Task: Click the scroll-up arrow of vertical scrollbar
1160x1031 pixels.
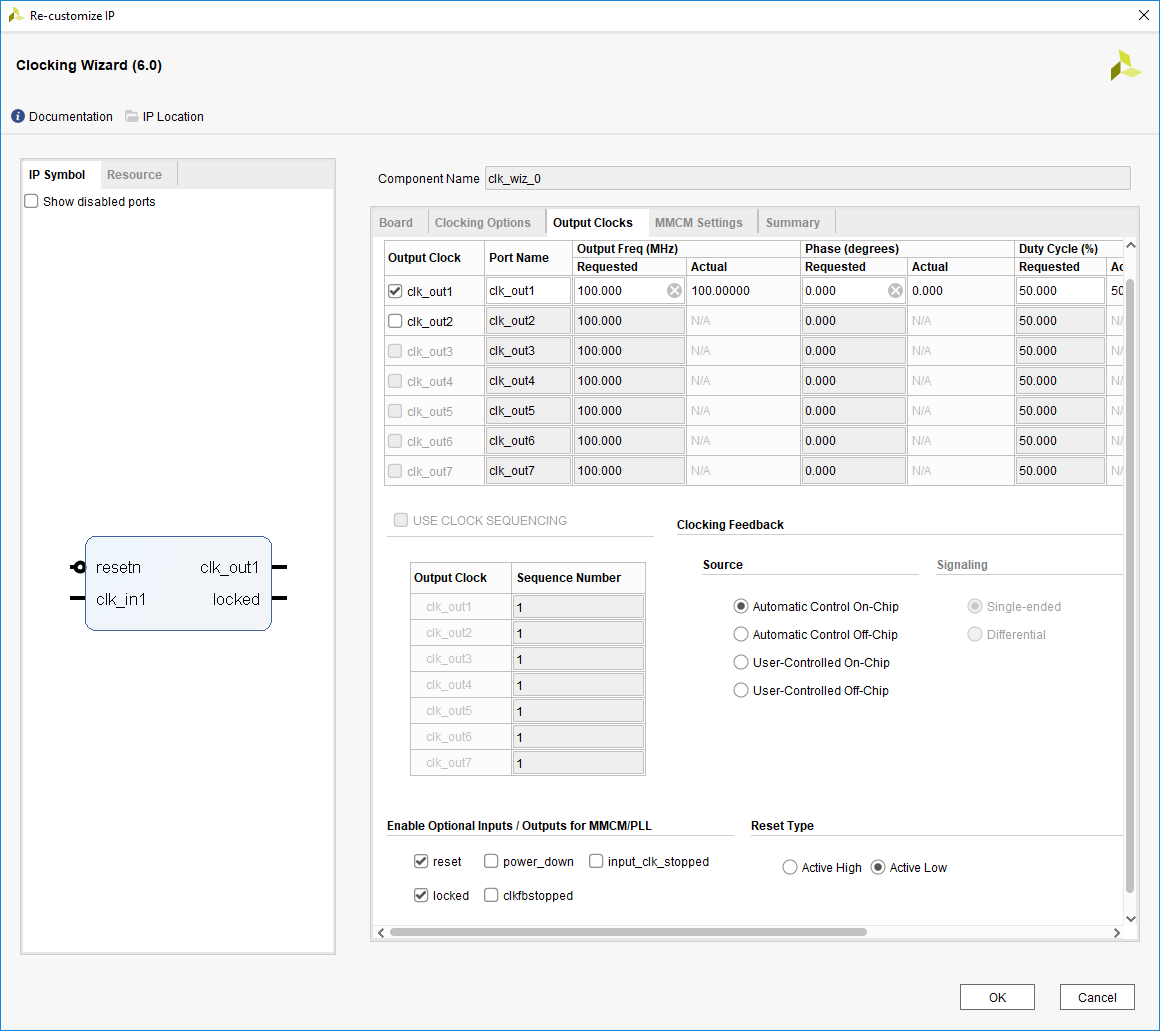Action: click(1130, 245)
